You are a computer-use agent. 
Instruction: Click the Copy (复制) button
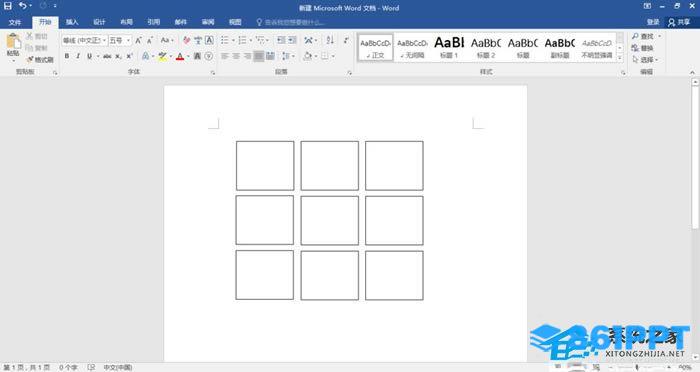coord(37,48)
